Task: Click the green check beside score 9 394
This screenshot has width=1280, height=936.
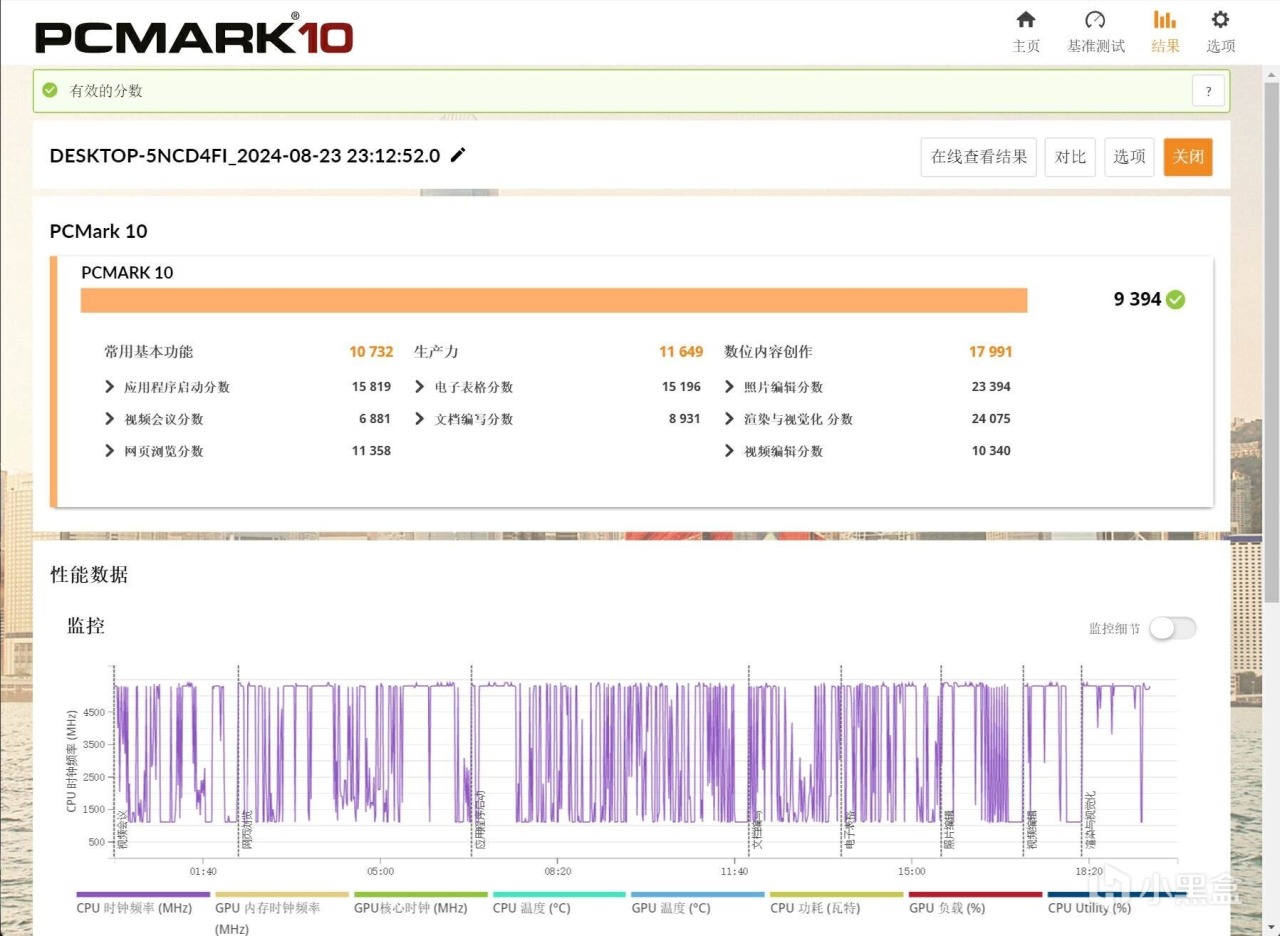Action: tap(1176, 299)
